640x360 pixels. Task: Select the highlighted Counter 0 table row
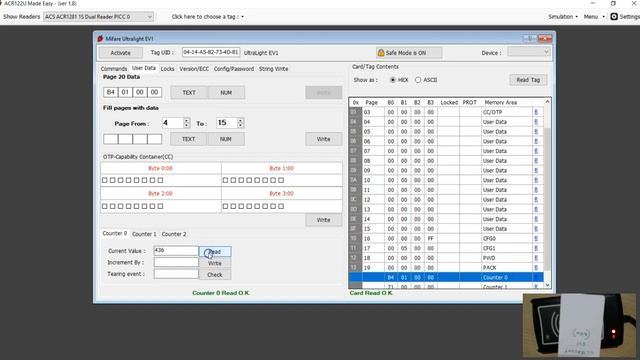pos(446,277)
